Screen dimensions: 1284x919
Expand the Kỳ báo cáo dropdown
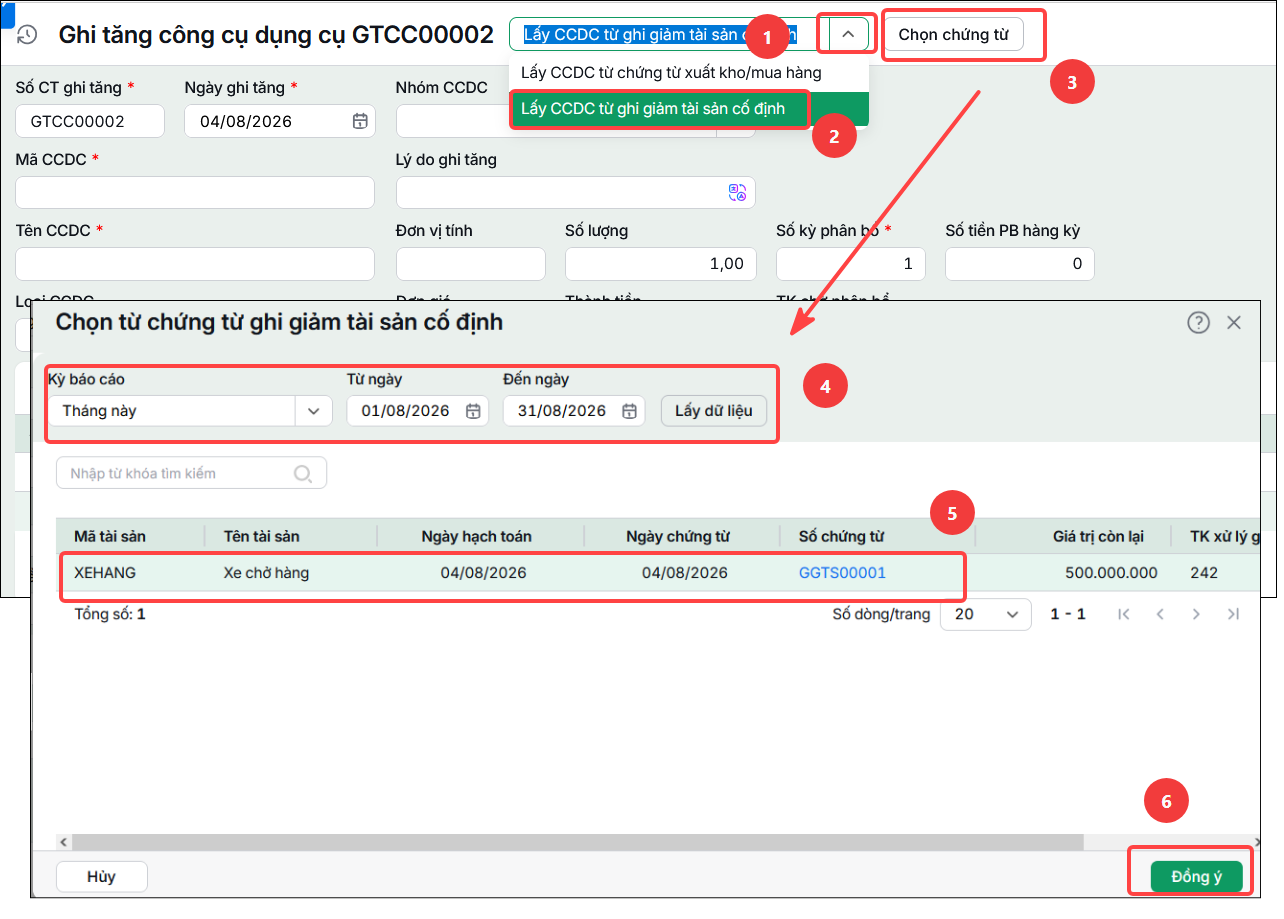[x=314, y=411]
